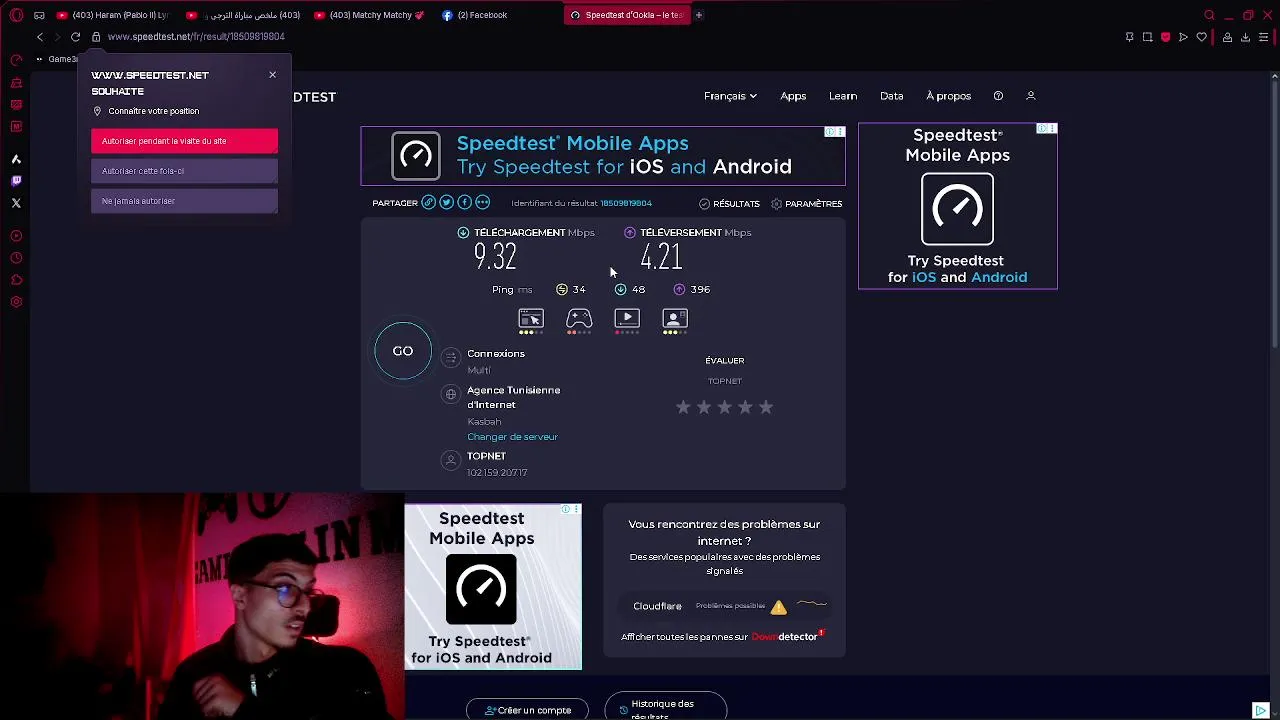The image size is (1280, 720).
Task: Open a new tab with plus button
Action: (x=699, y=15)
